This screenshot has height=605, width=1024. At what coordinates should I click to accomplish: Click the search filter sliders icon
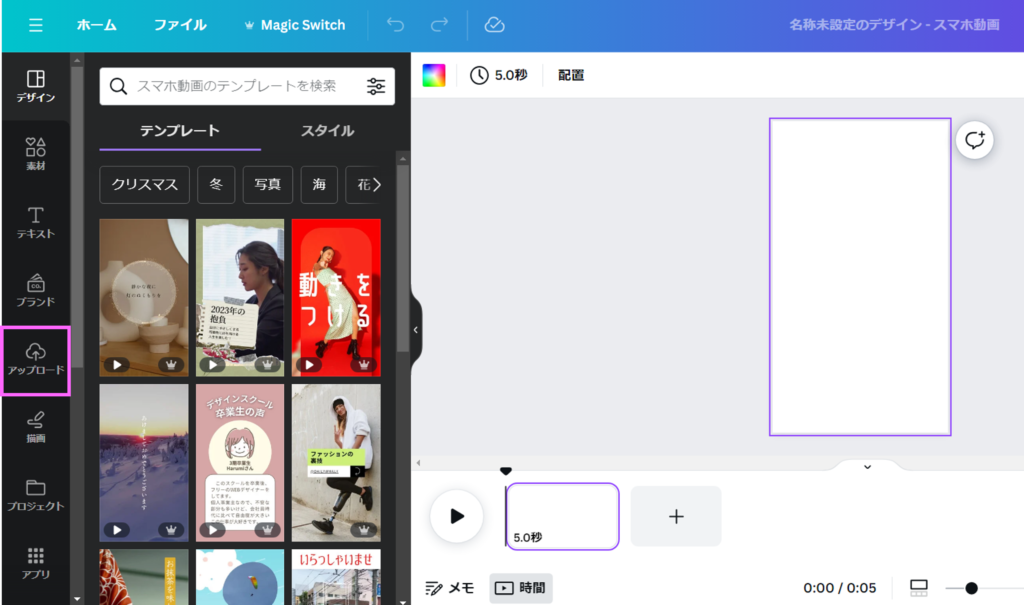coord(376,87)
